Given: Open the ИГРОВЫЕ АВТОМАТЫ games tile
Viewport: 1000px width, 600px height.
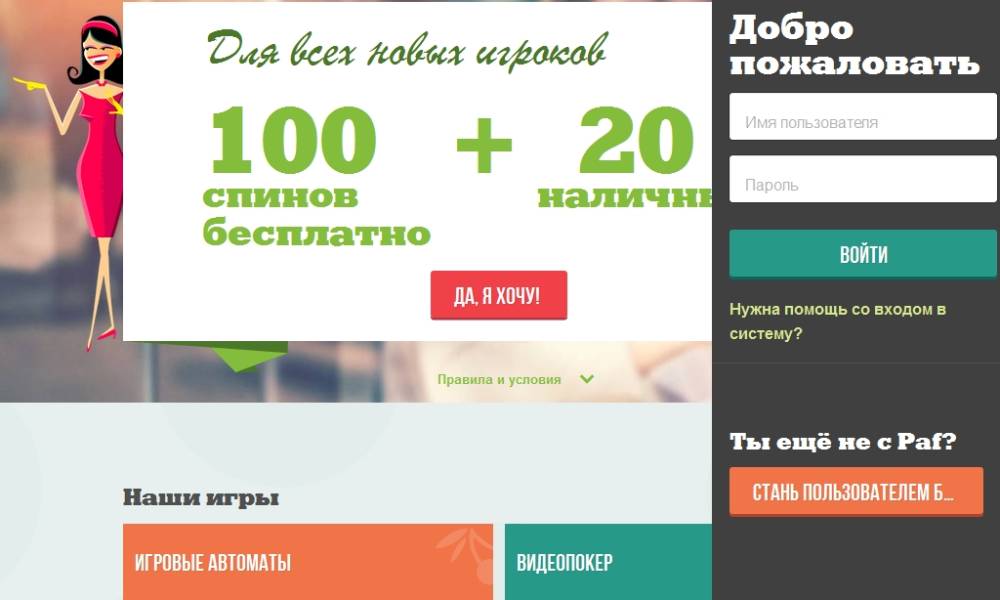Looking at the screenshot, I should tap(308, 562).
